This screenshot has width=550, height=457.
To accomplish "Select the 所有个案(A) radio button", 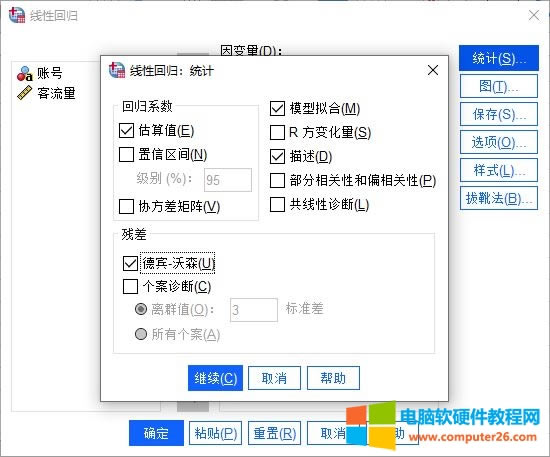I will click(141, 334).
